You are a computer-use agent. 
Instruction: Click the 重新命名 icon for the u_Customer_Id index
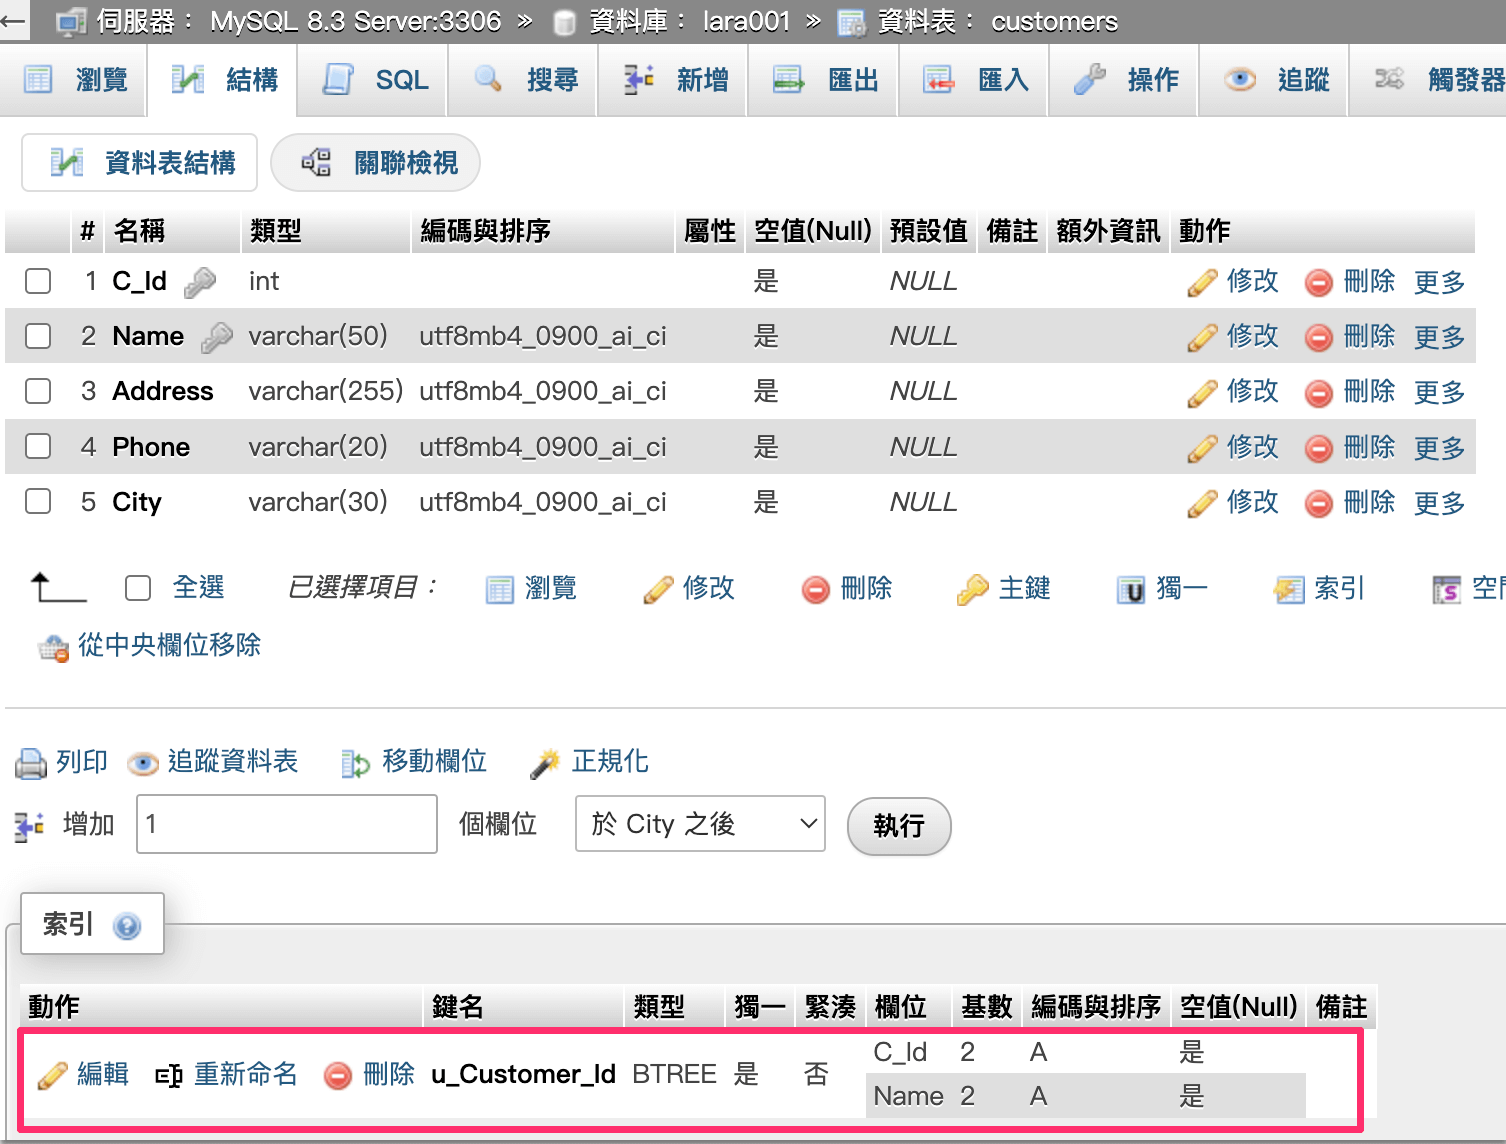tap(168, 1076)
